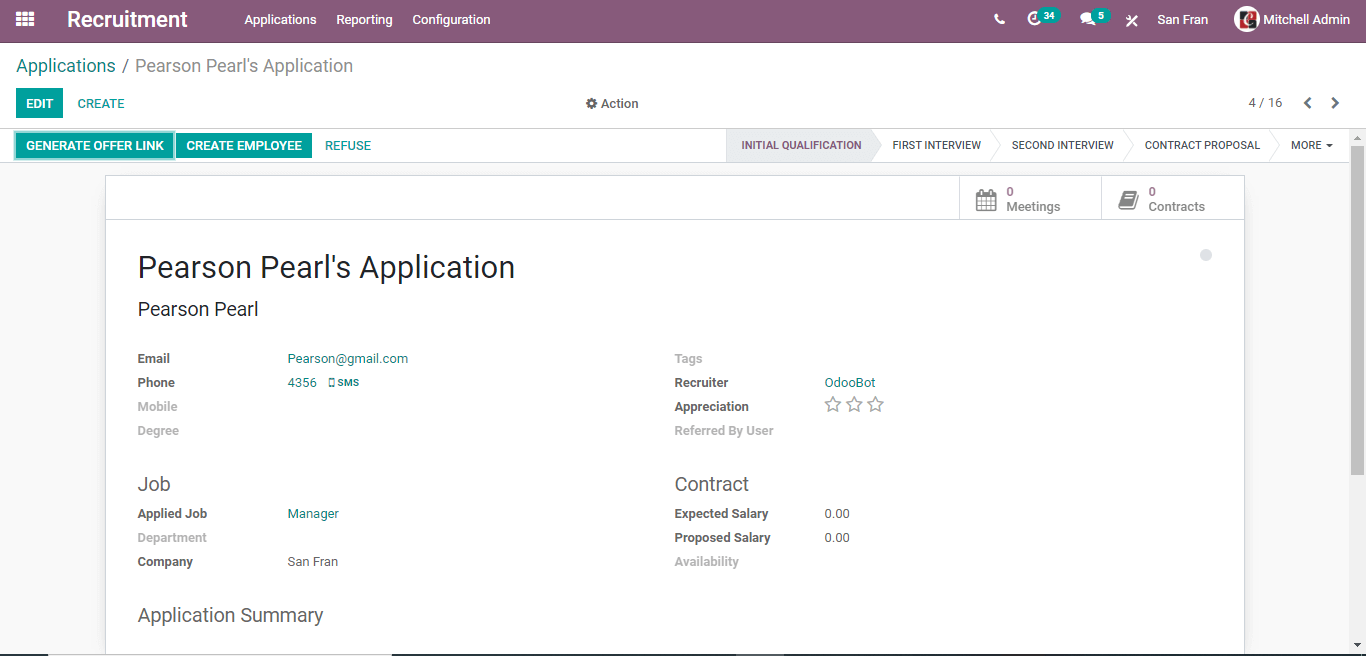Click Proposed Salary value 0.00
Viewport: 1366px width, 656px height.
tap(837, 538)
